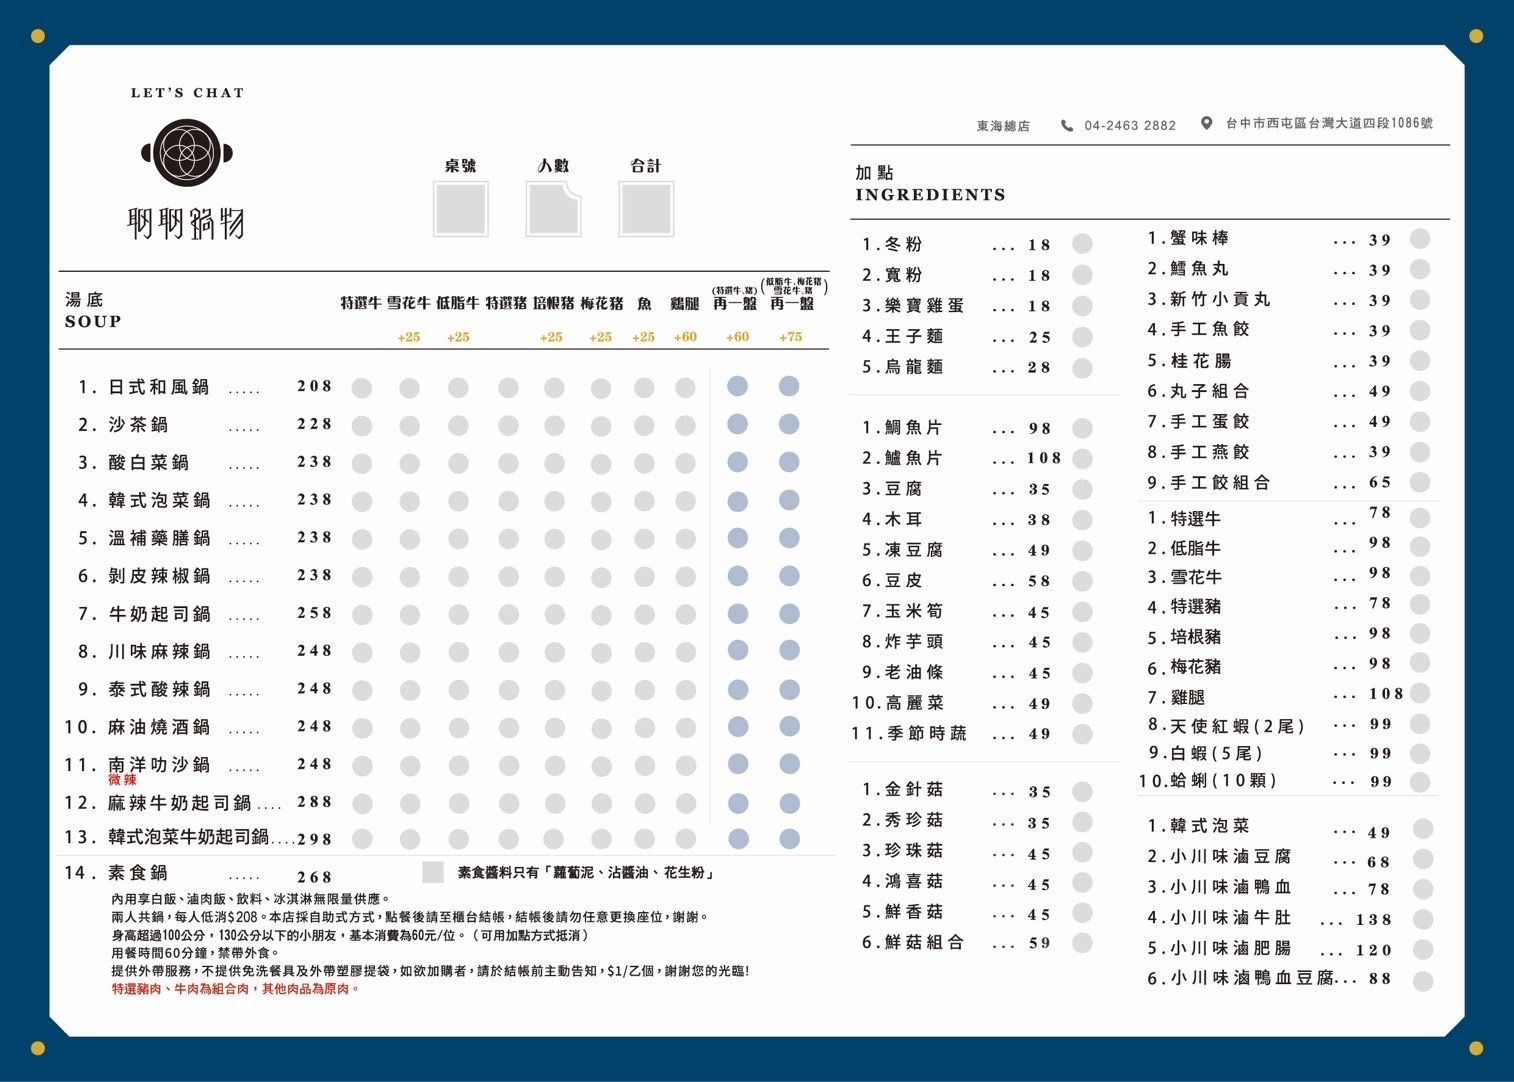
Task: Mark 魚 circle in 牛奶起司鍋 row
Action: 644,614
